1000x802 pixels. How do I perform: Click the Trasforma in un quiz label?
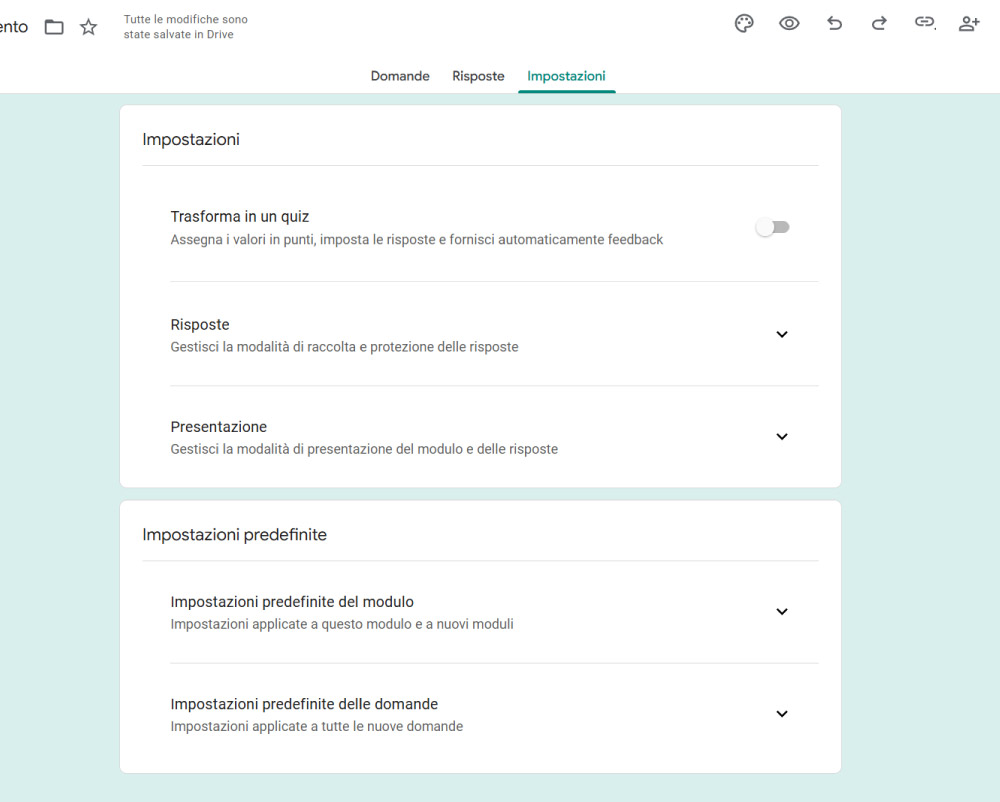point(240,217)
